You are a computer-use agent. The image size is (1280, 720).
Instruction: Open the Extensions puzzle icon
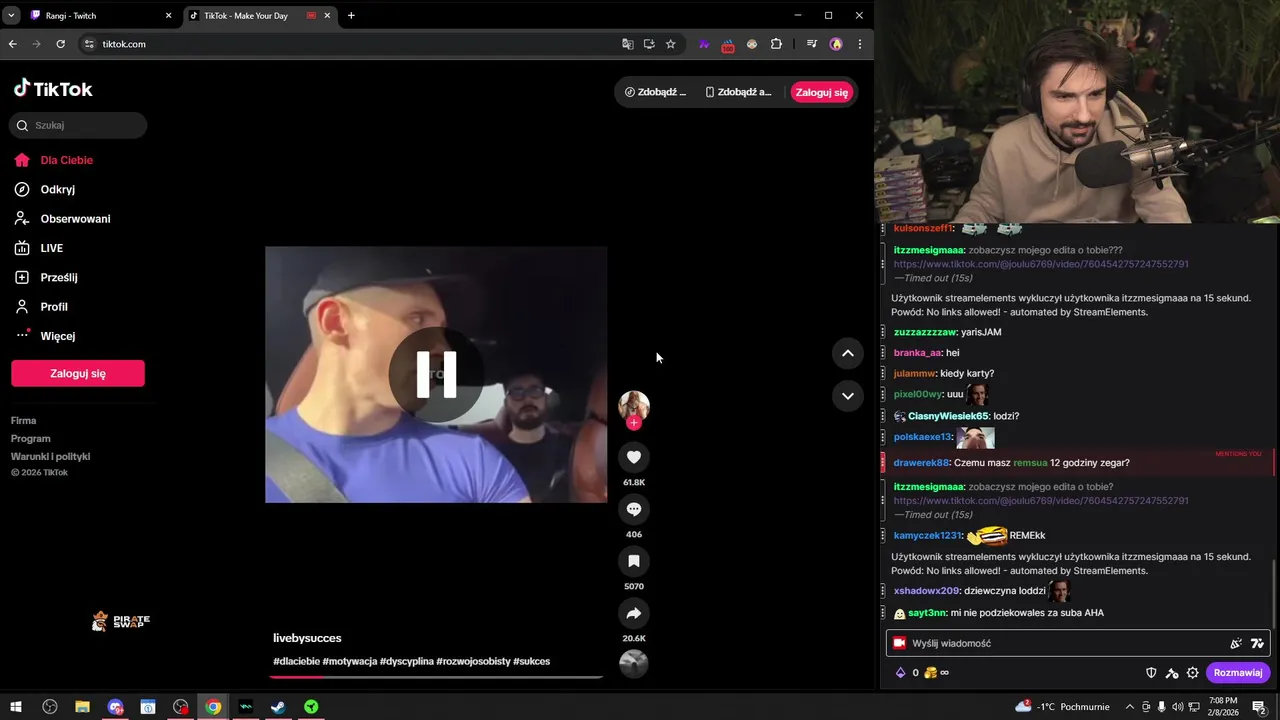[776, 44]
